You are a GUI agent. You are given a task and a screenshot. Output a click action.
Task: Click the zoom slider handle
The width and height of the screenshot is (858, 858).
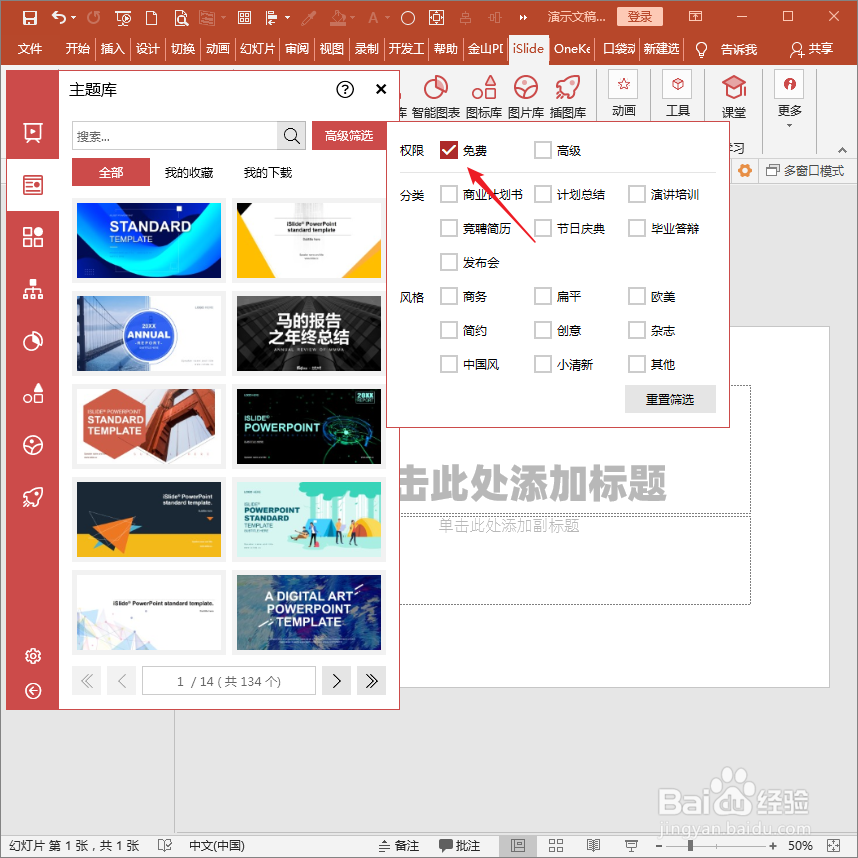point(691,845)
